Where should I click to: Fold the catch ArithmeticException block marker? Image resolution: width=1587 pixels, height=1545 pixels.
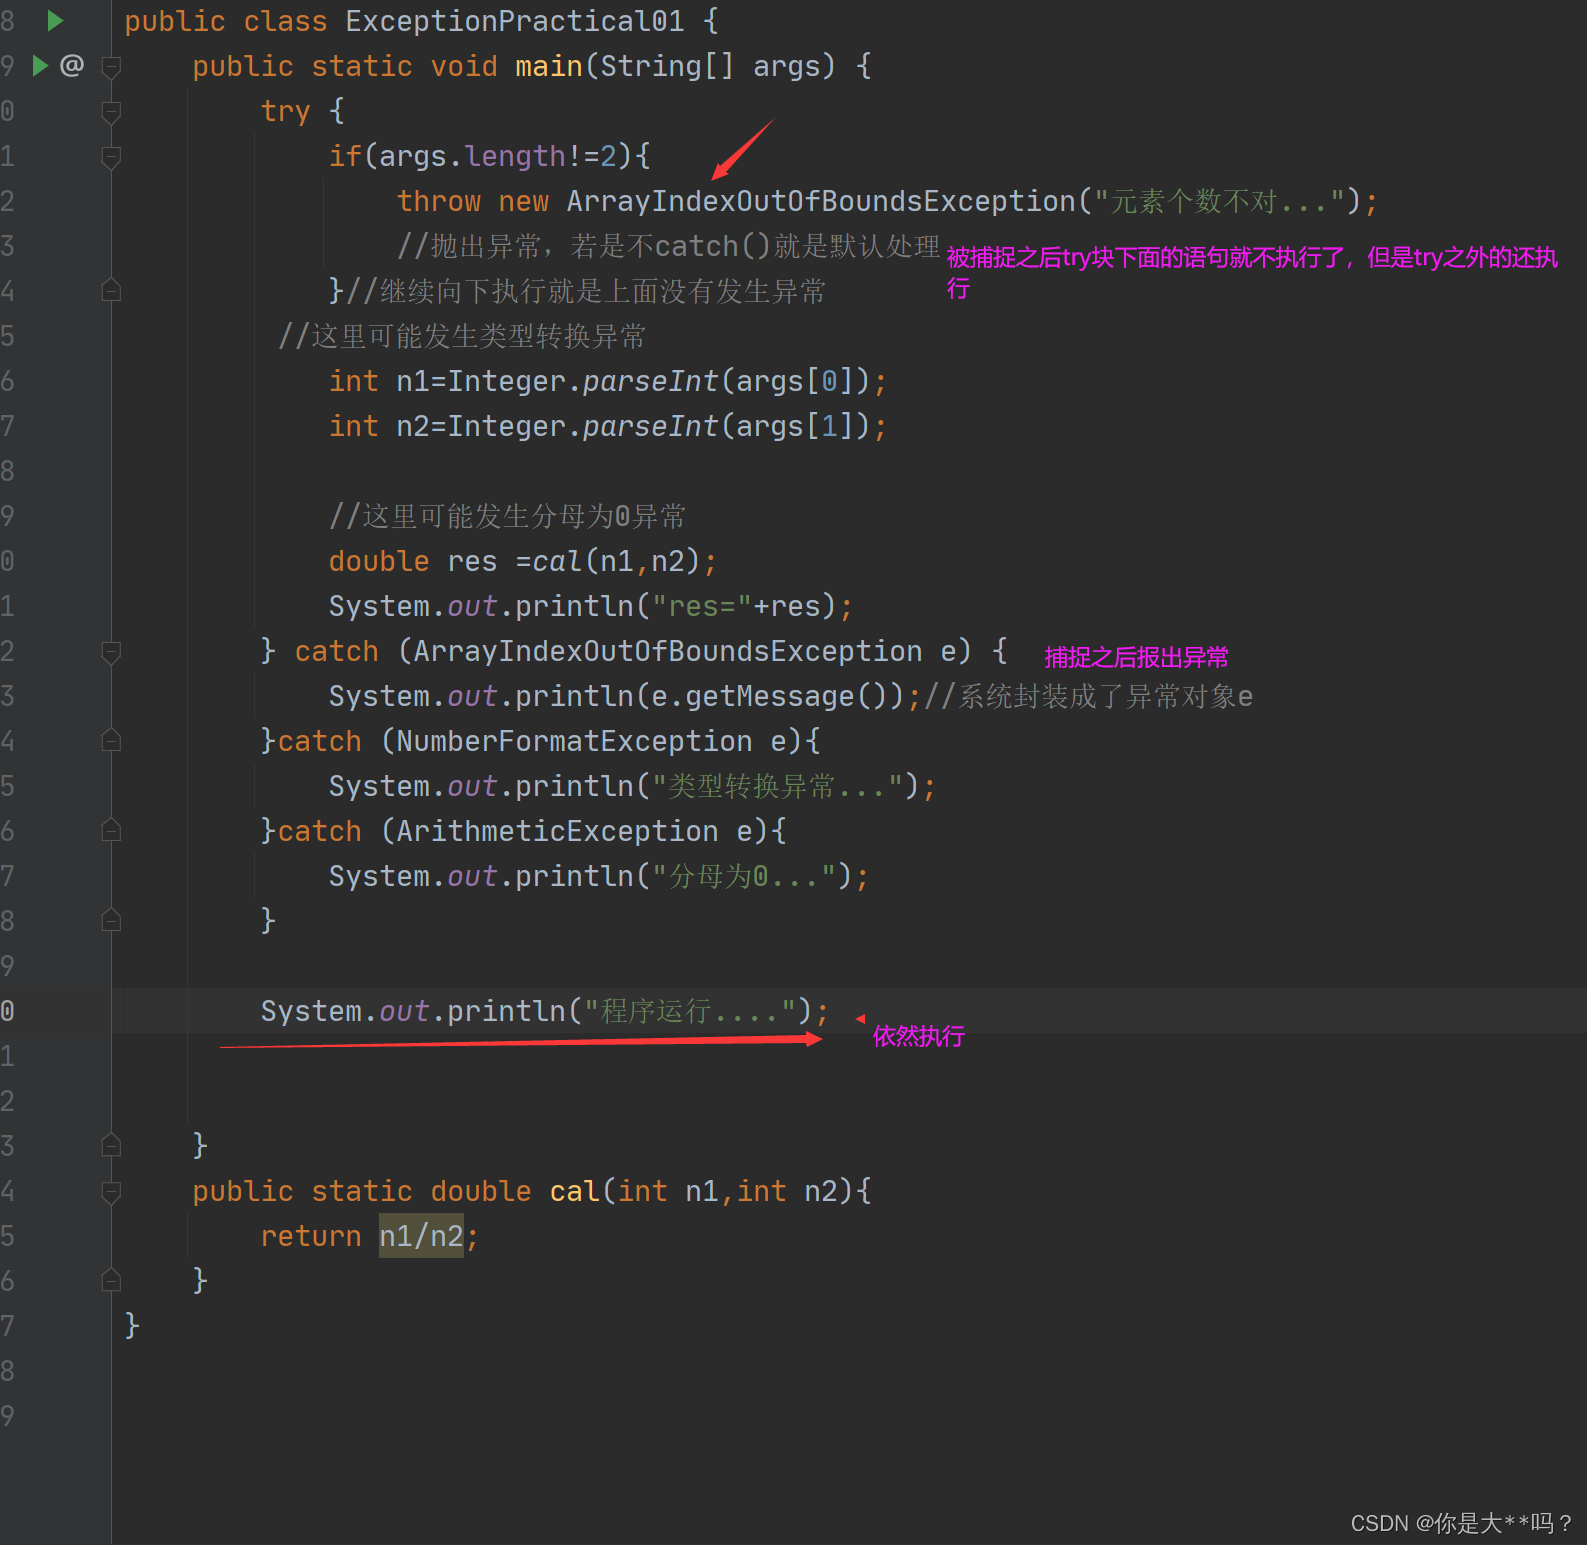tap(111, 830)
